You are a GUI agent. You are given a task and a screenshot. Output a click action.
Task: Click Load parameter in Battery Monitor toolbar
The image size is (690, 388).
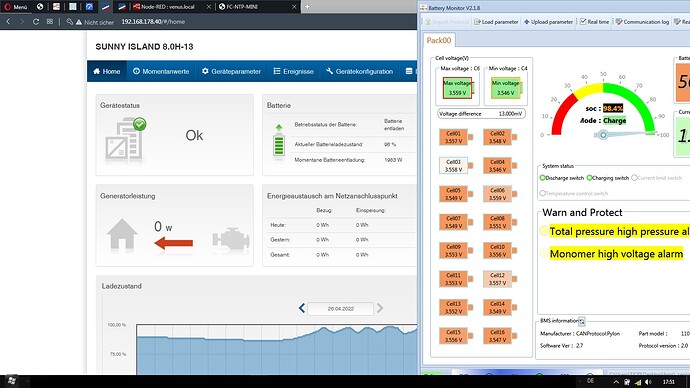click(x=496, y=22)
